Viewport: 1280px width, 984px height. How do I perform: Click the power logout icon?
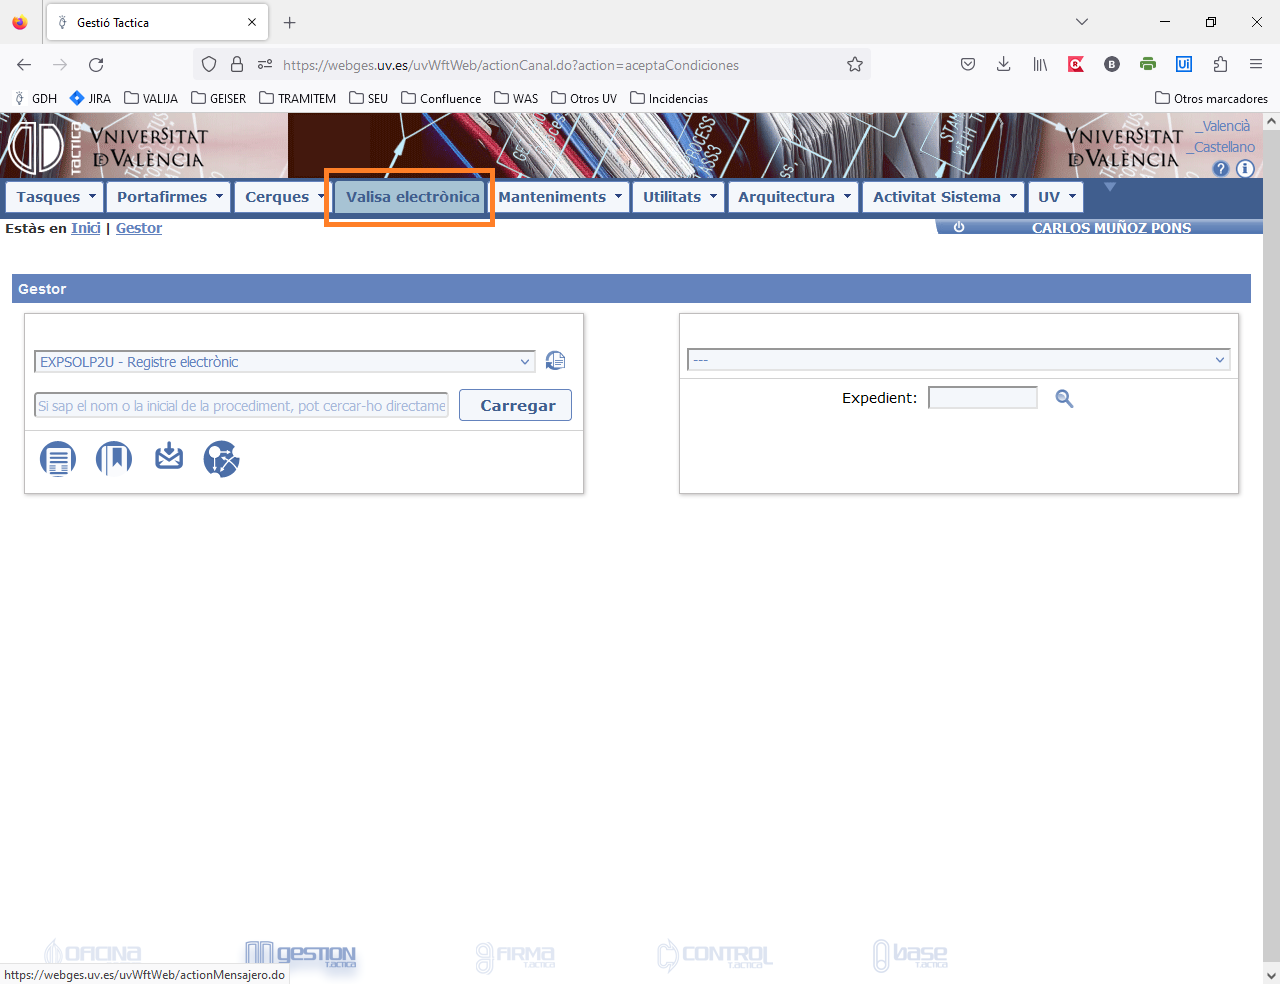(x=959, y=227)
